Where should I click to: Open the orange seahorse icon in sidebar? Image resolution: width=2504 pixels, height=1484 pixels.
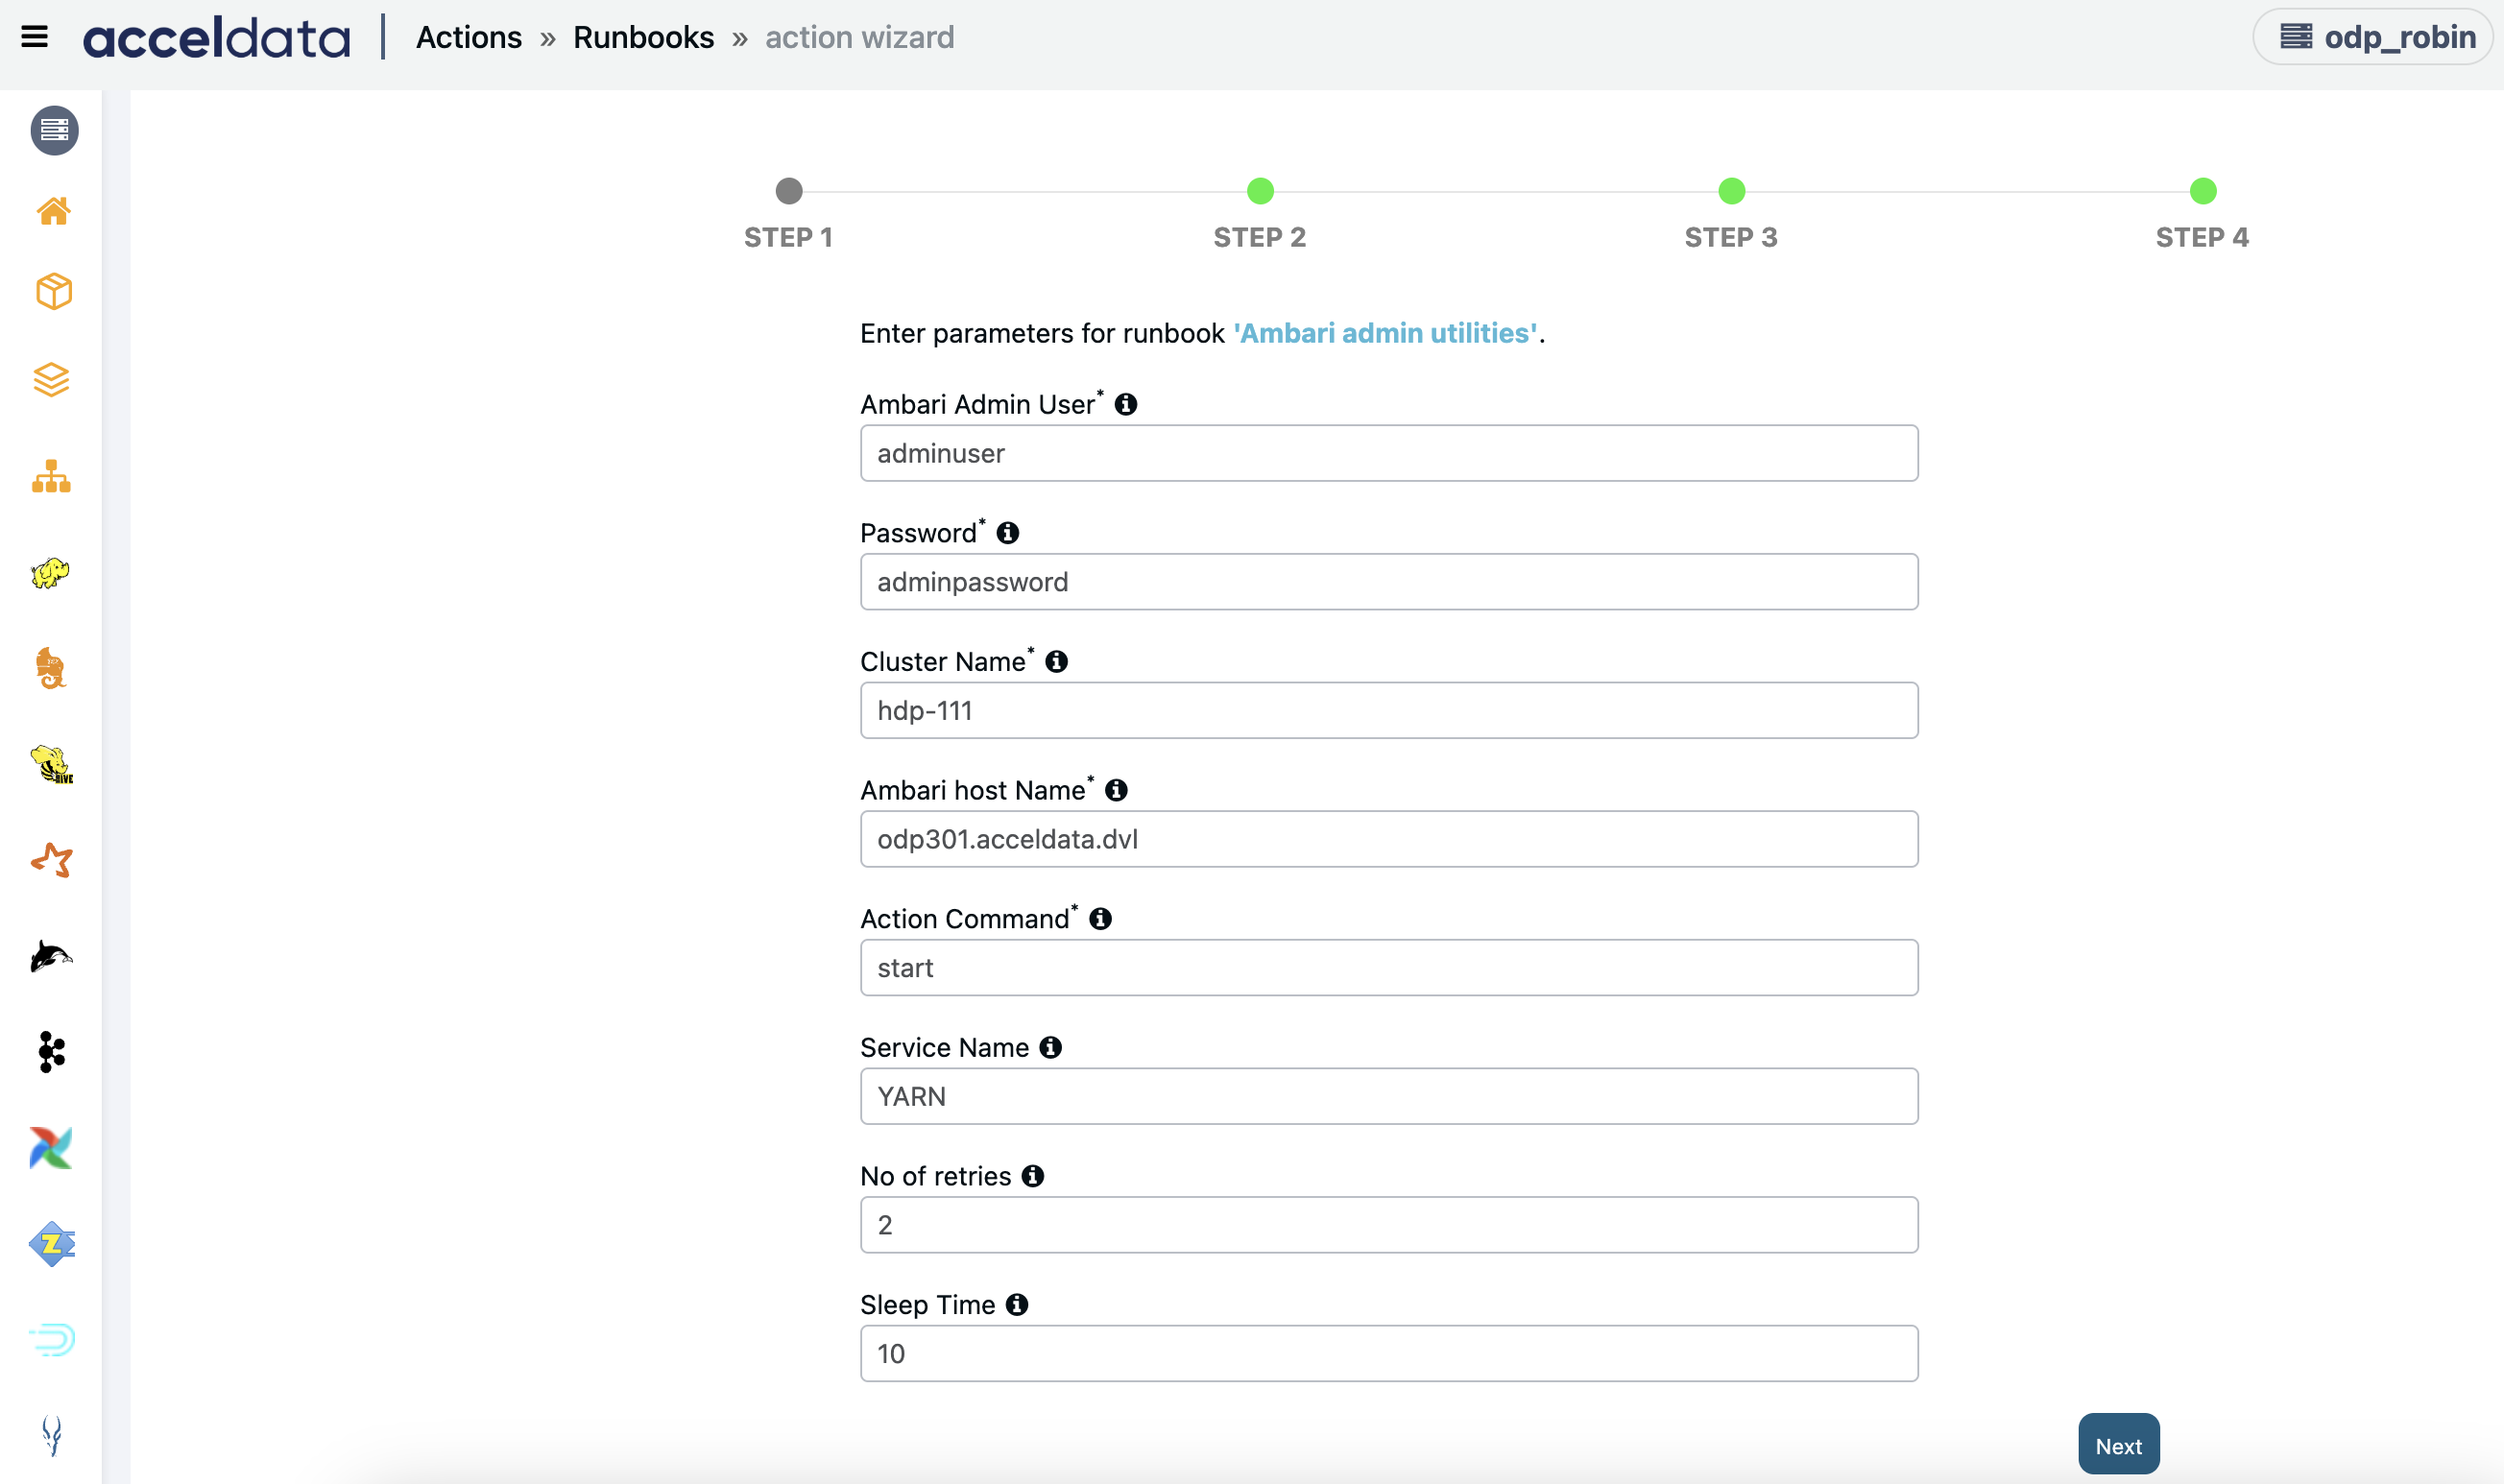coord(50,668)
